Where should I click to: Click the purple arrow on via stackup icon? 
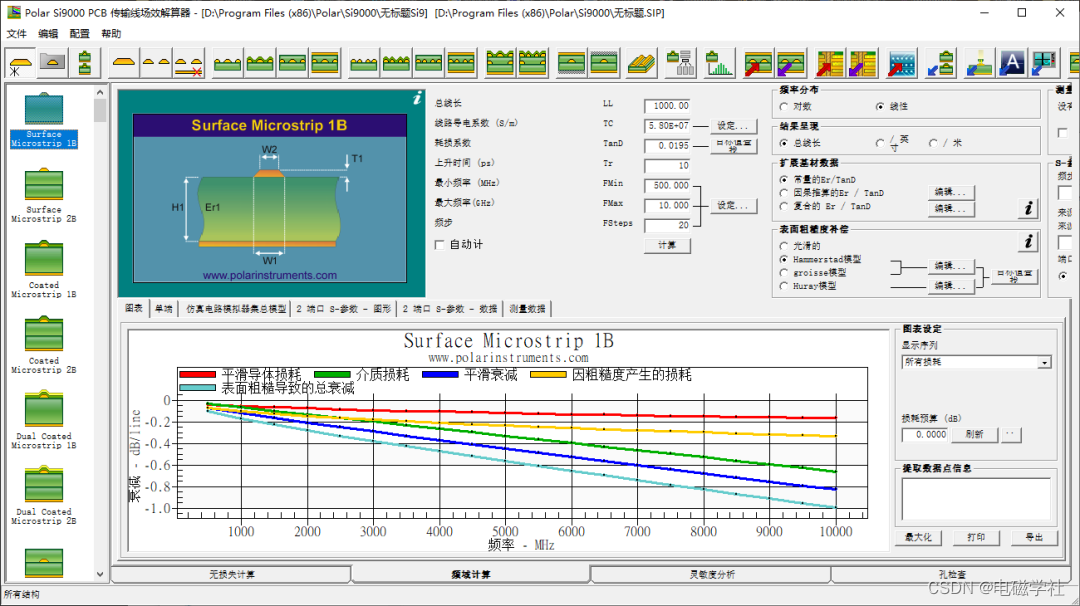point(862,63)
